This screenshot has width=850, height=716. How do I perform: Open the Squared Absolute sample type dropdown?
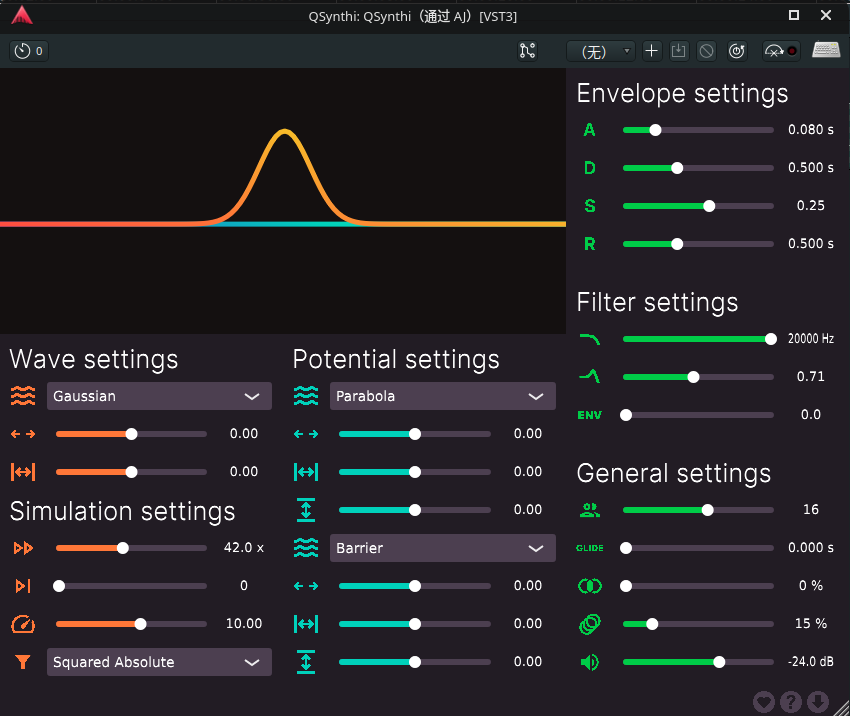(159, 662)
